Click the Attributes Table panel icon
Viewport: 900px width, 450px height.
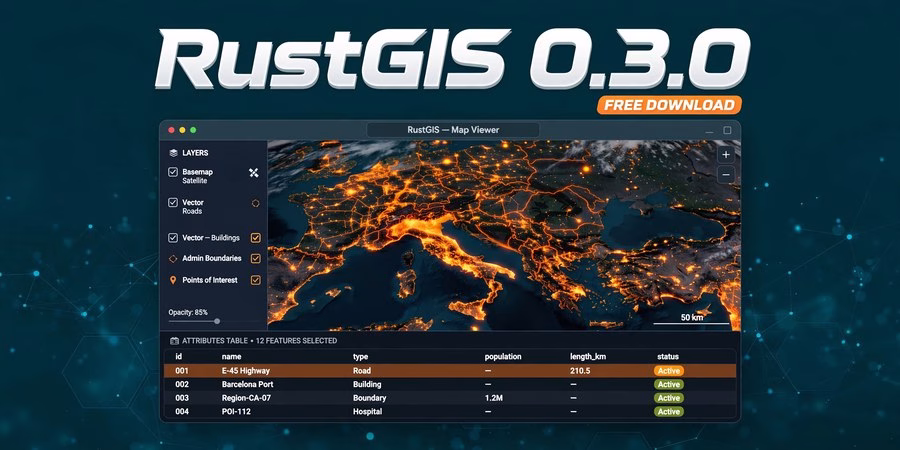click(x=174, y=341)
